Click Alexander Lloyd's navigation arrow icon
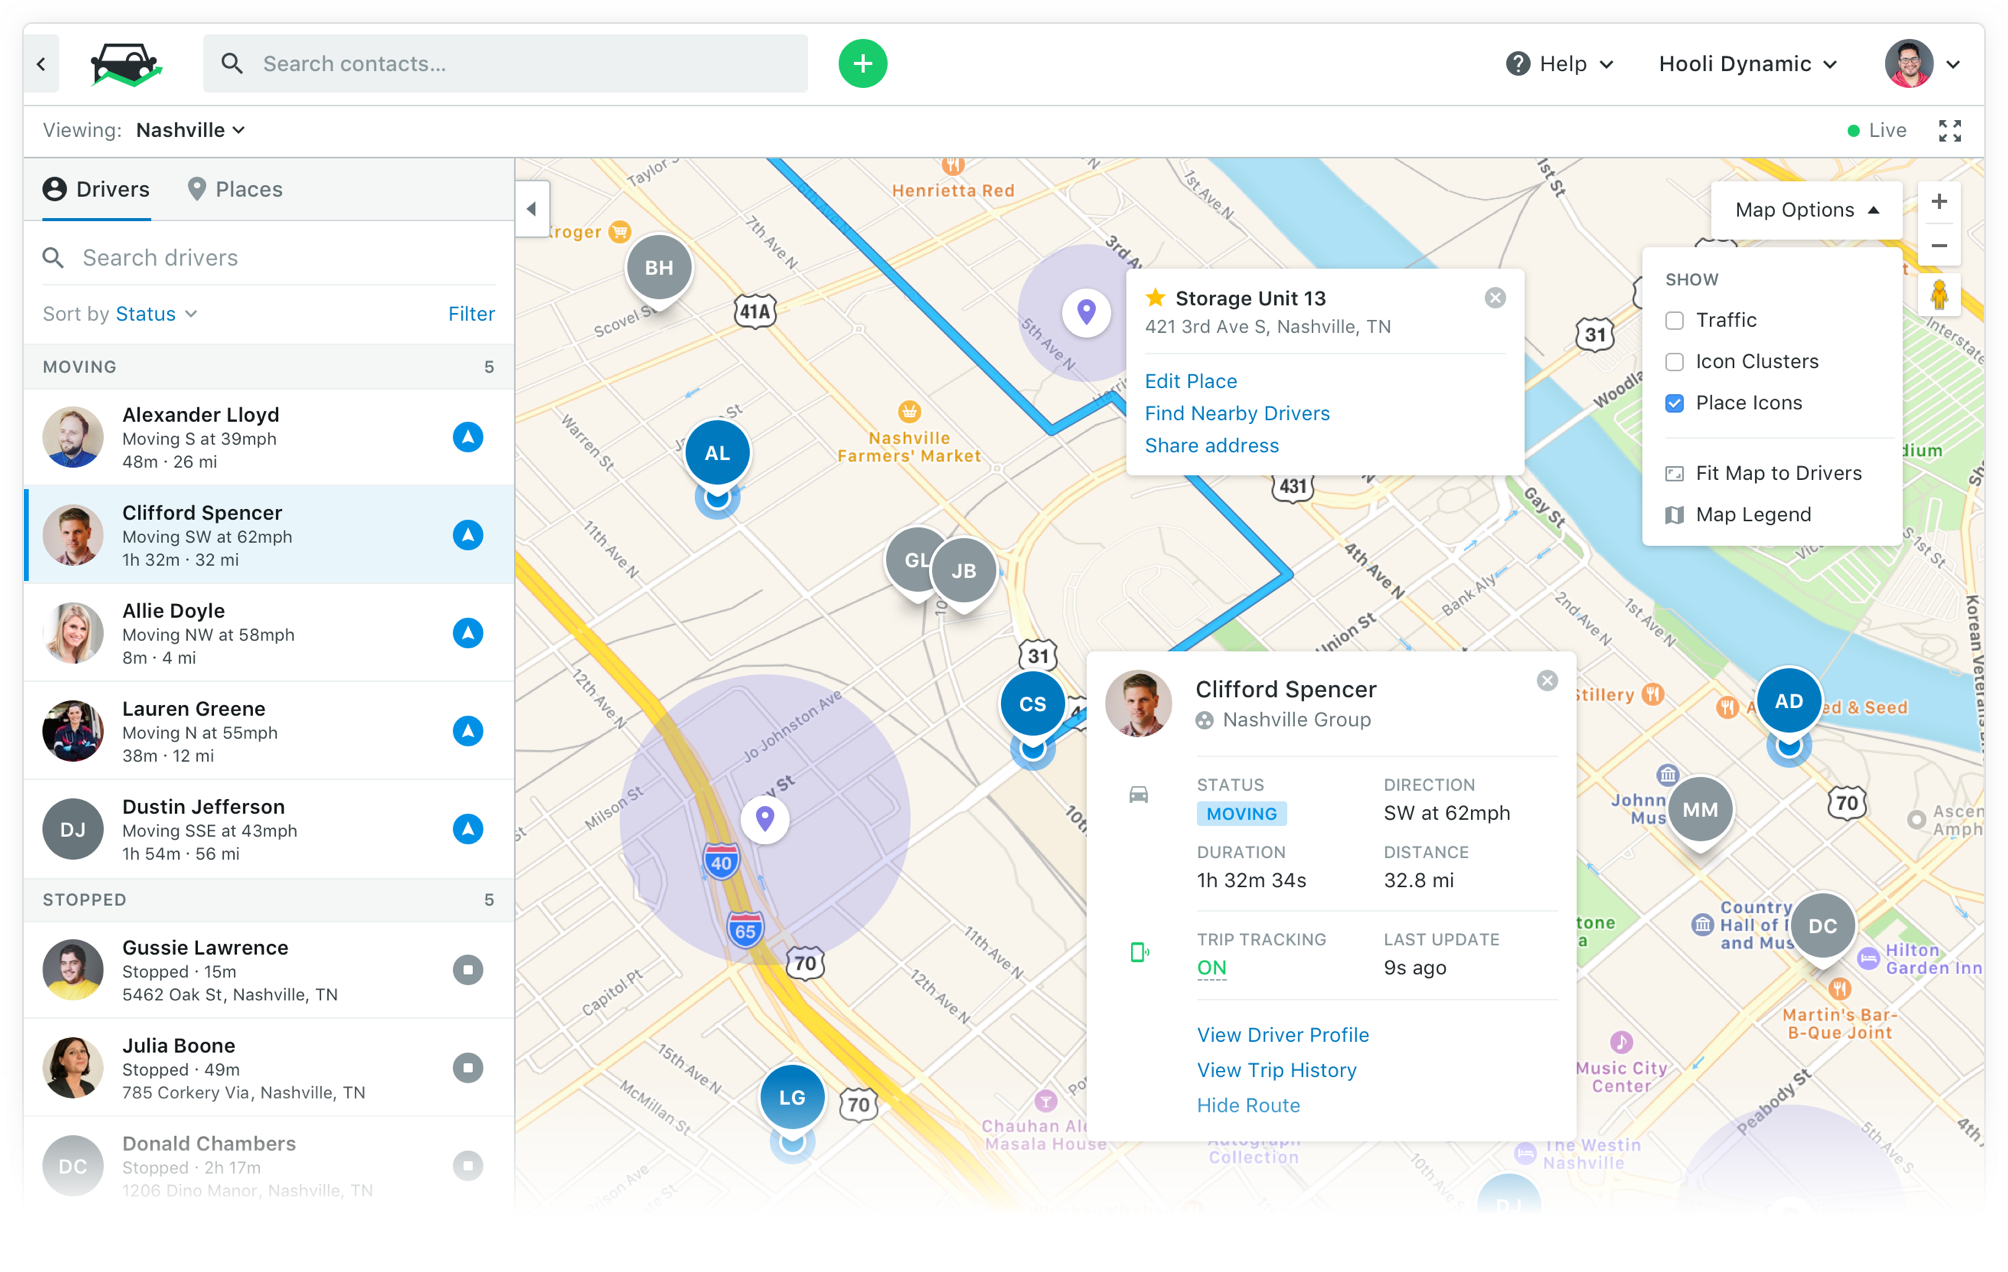 tap(468, 437)
